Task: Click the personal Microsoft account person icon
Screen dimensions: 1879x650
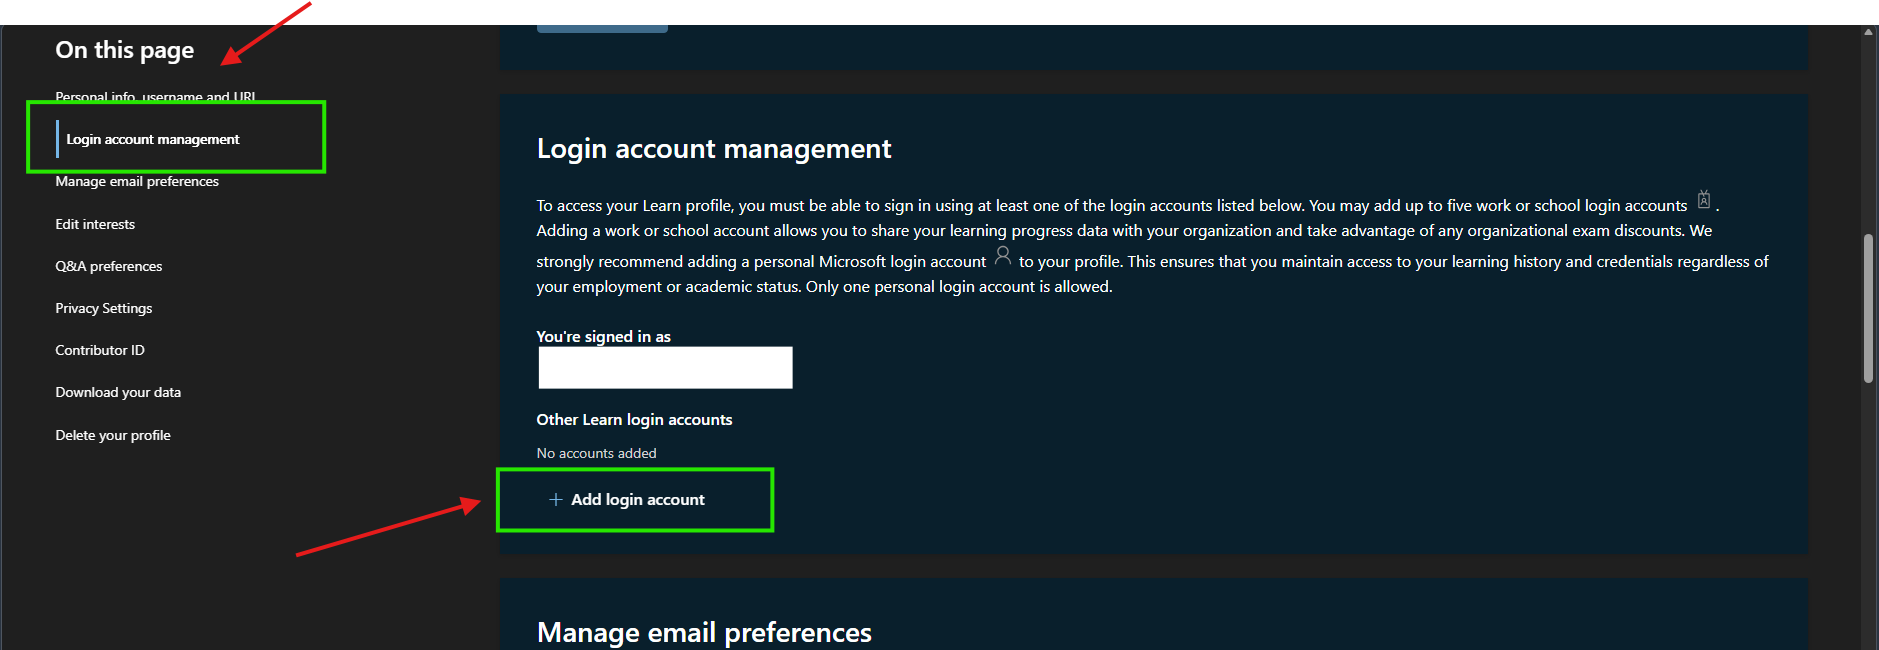Action: coord(1003,256)
